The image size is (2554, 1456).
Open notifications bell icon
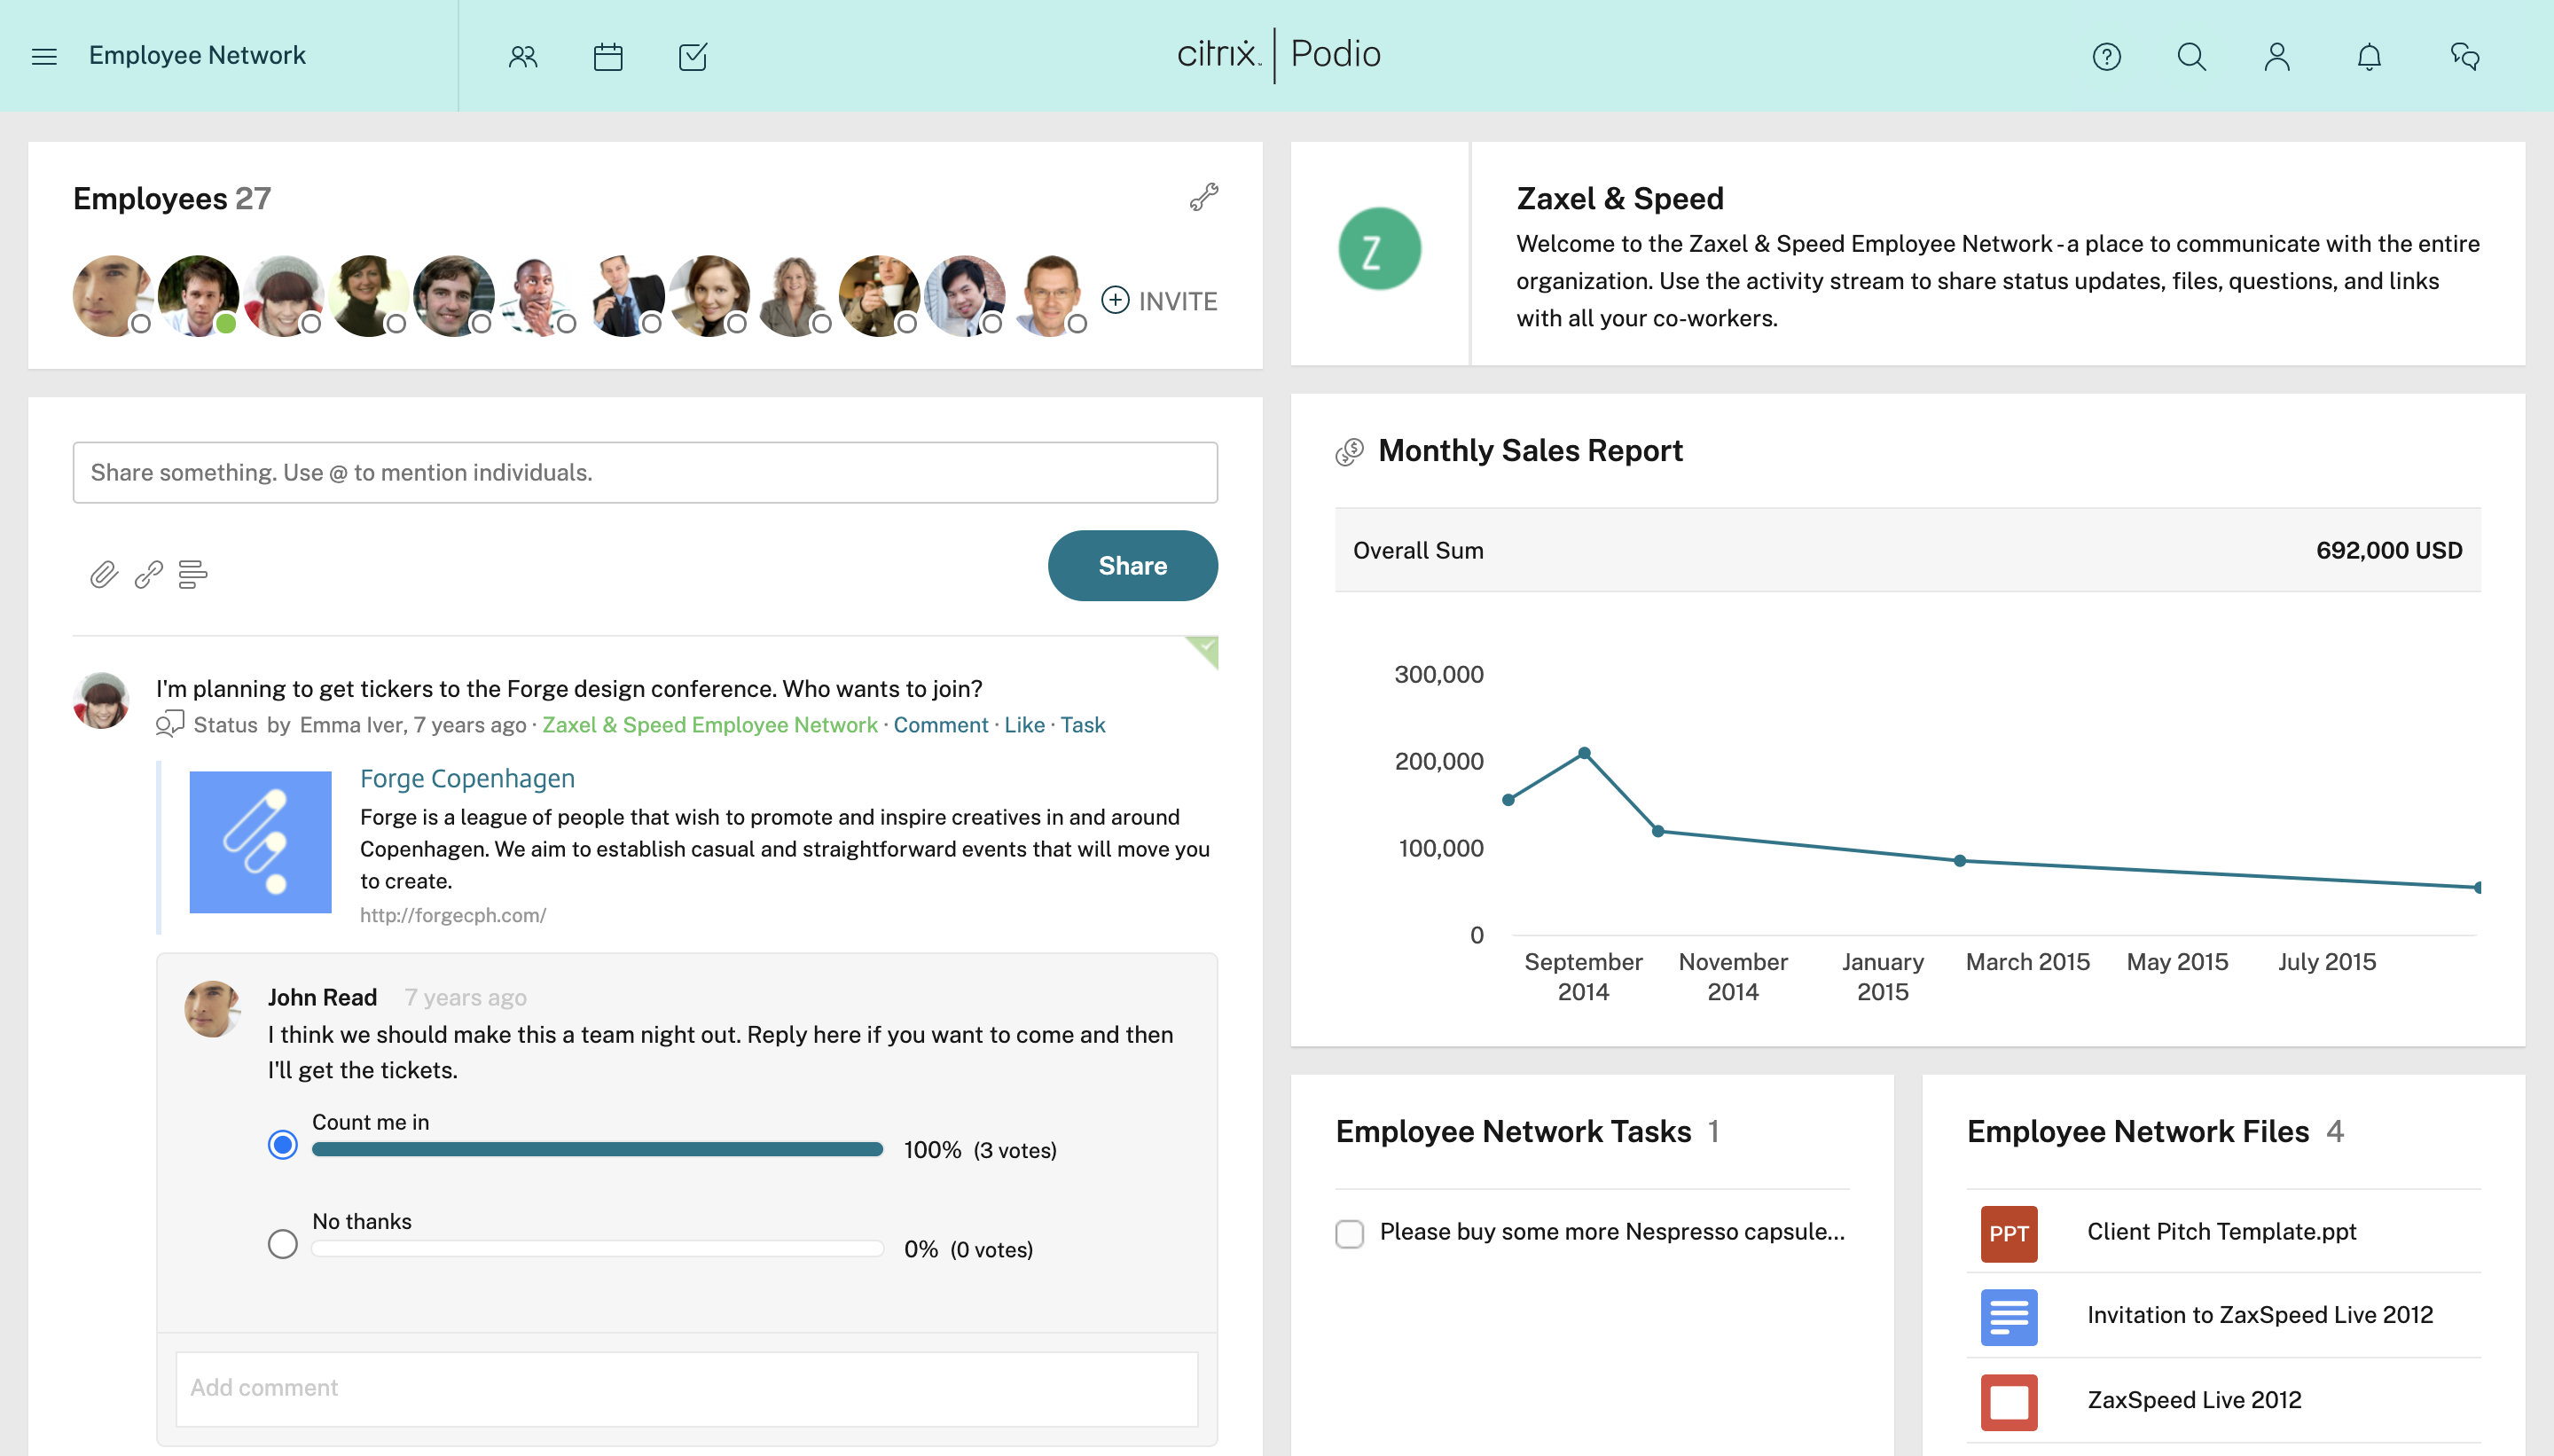2369,57
